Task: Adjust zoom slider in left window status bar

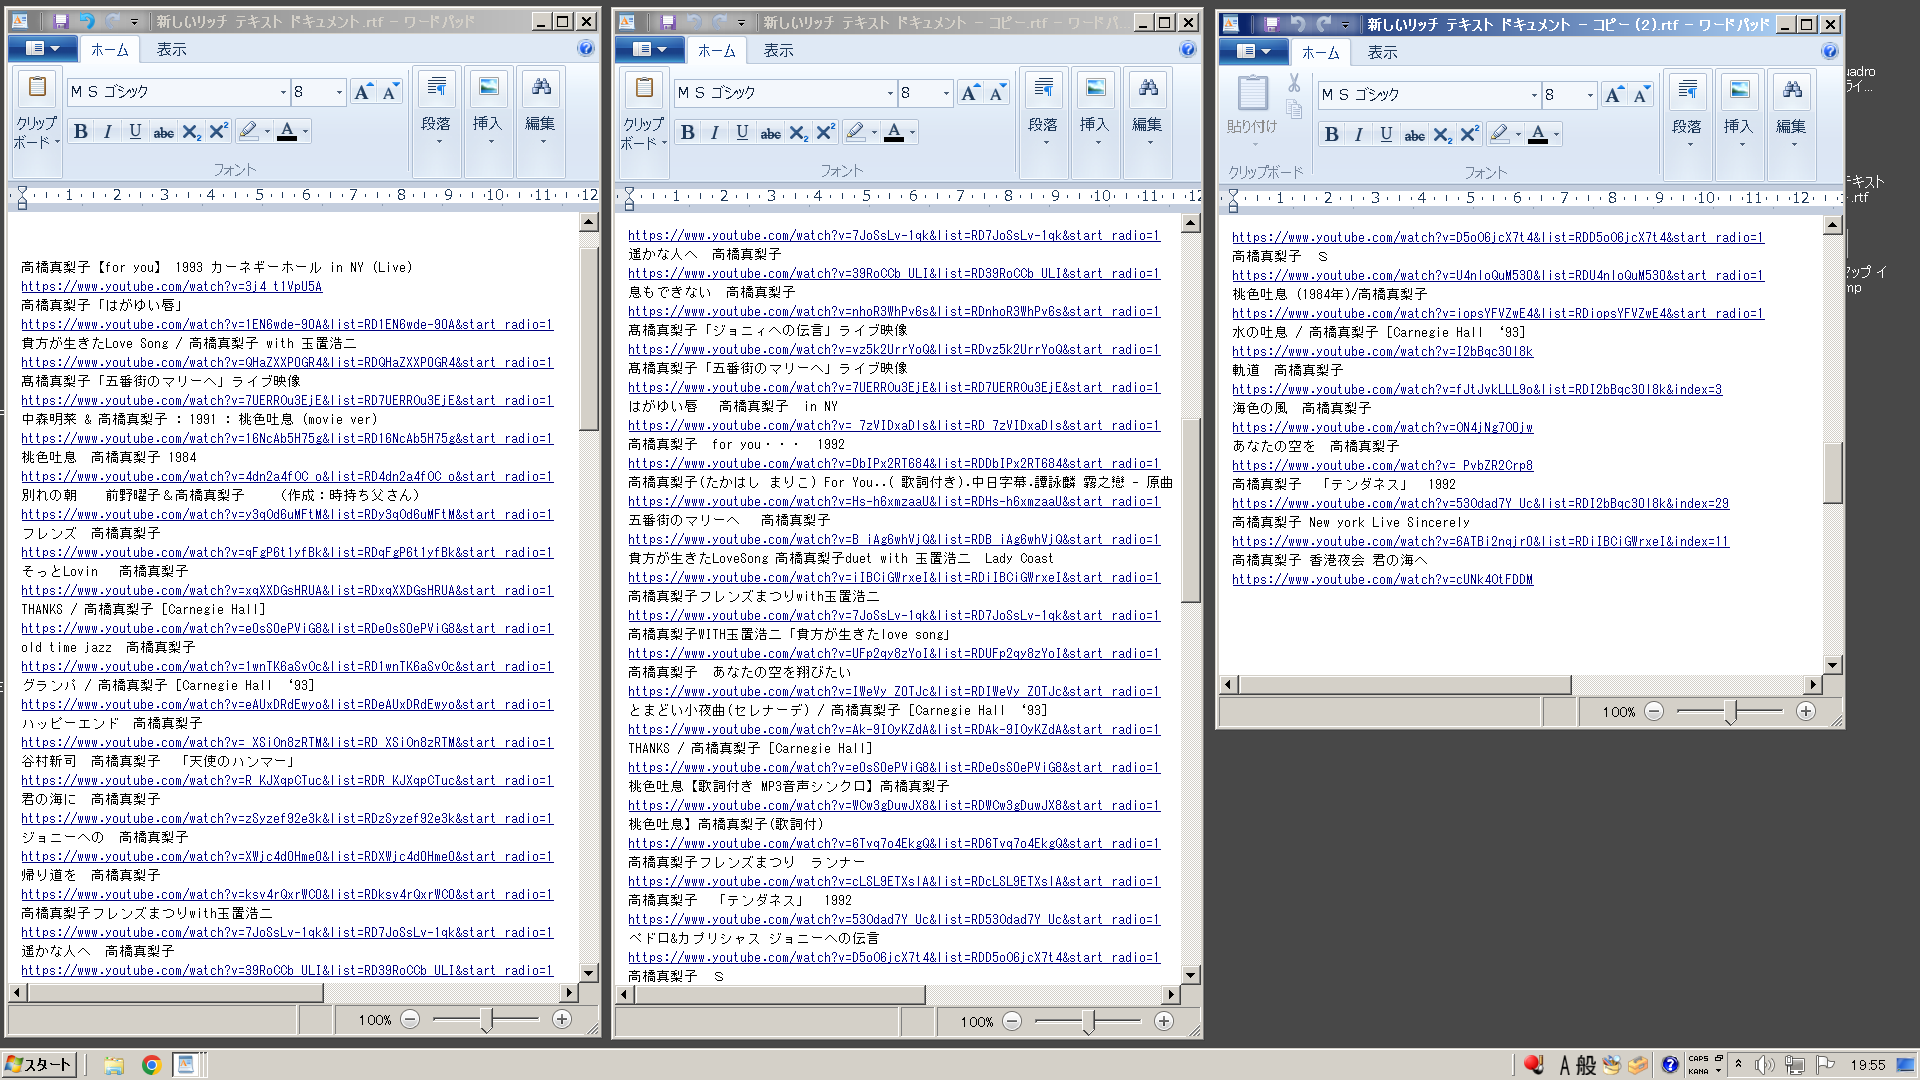Action: pos(486,1019)
